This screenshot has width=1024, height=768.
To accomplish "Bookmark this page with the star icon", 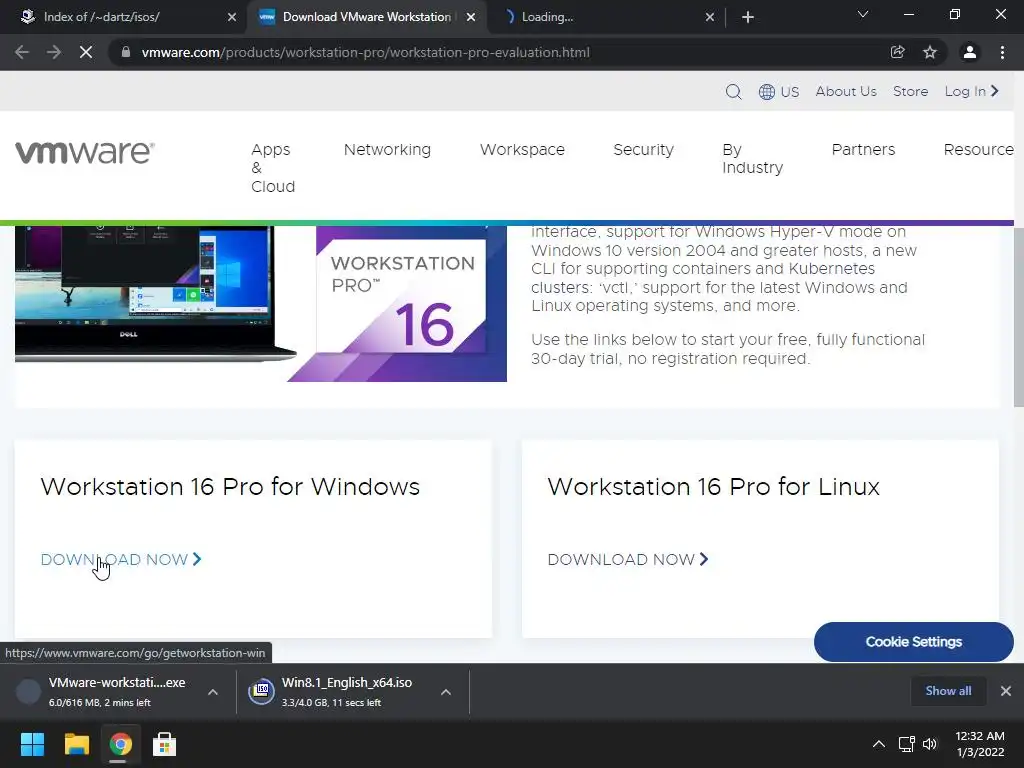I will (930, 52).
